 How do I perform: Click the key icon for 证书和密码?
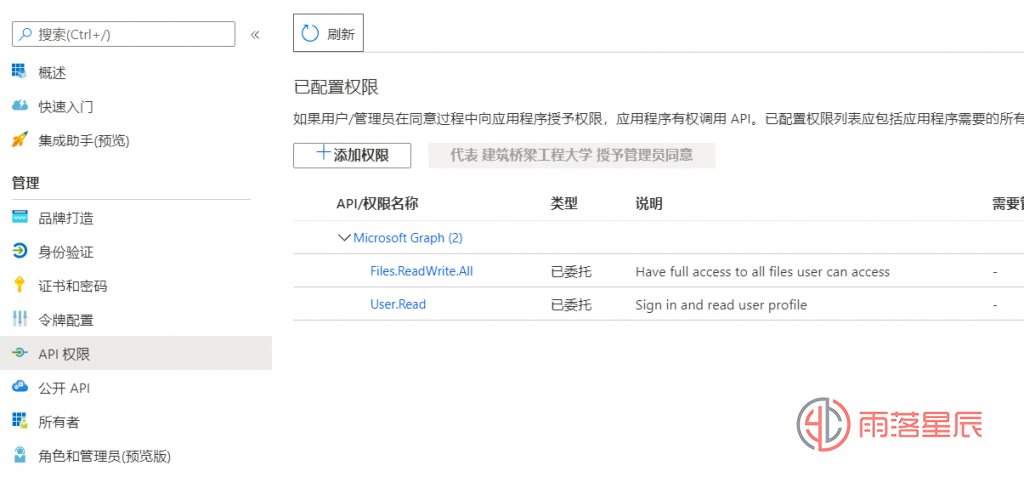(x=20, y=286)
